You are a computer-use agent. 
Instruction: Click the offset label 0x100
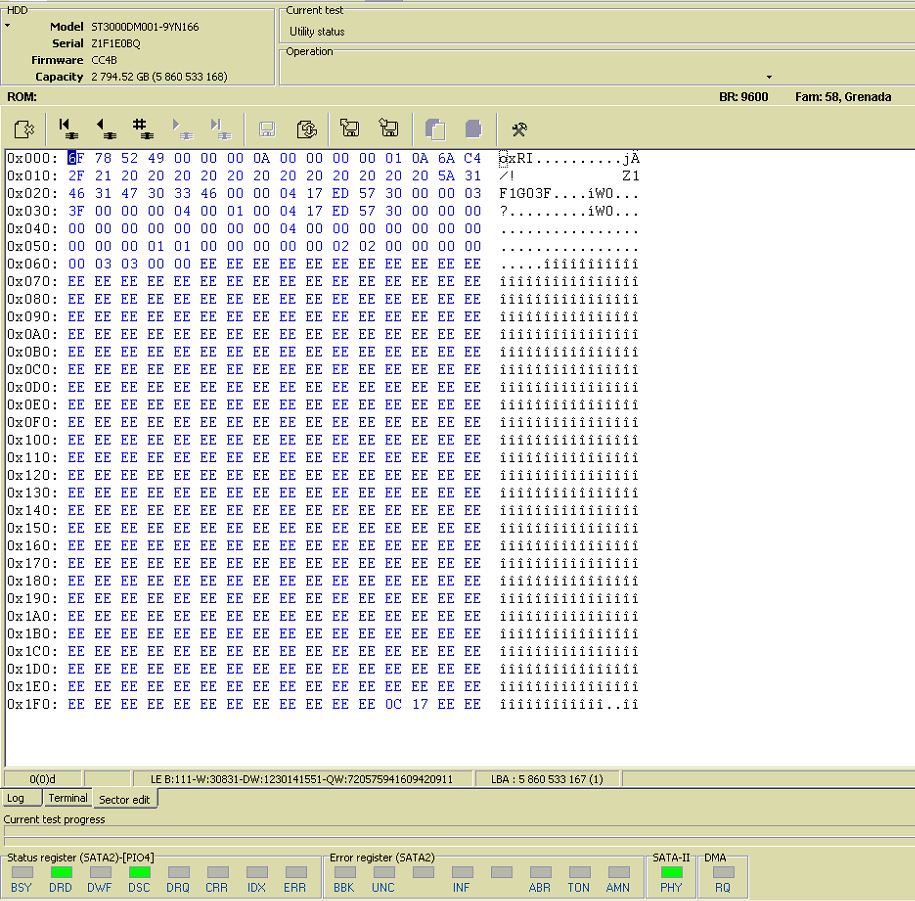coord(32,439)
